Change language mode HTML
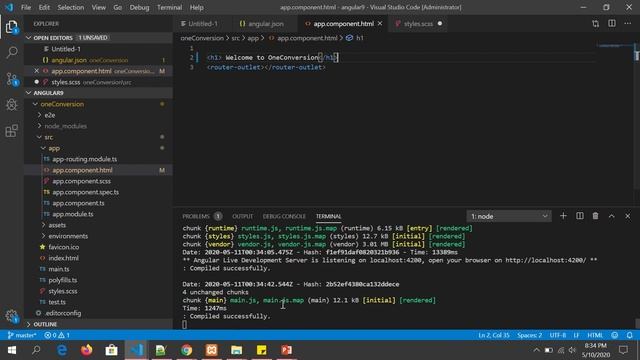The height and width of the screenshot is (360, 640). click(595, 335)
